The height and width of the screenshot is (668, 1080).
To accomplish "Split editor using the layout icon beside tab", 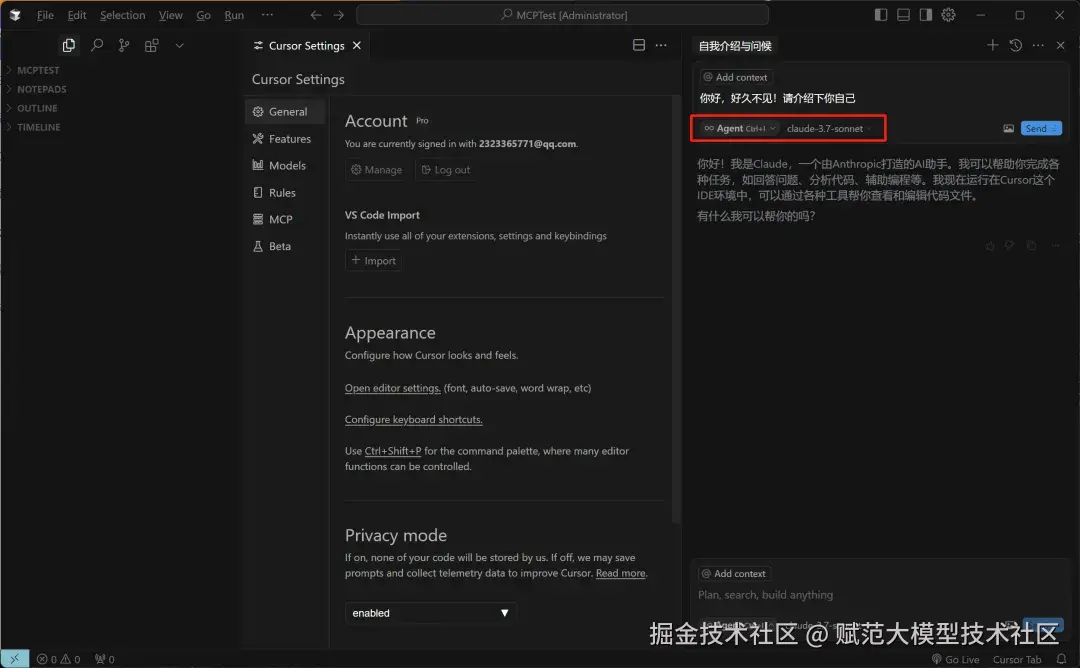I will (638, 45).
